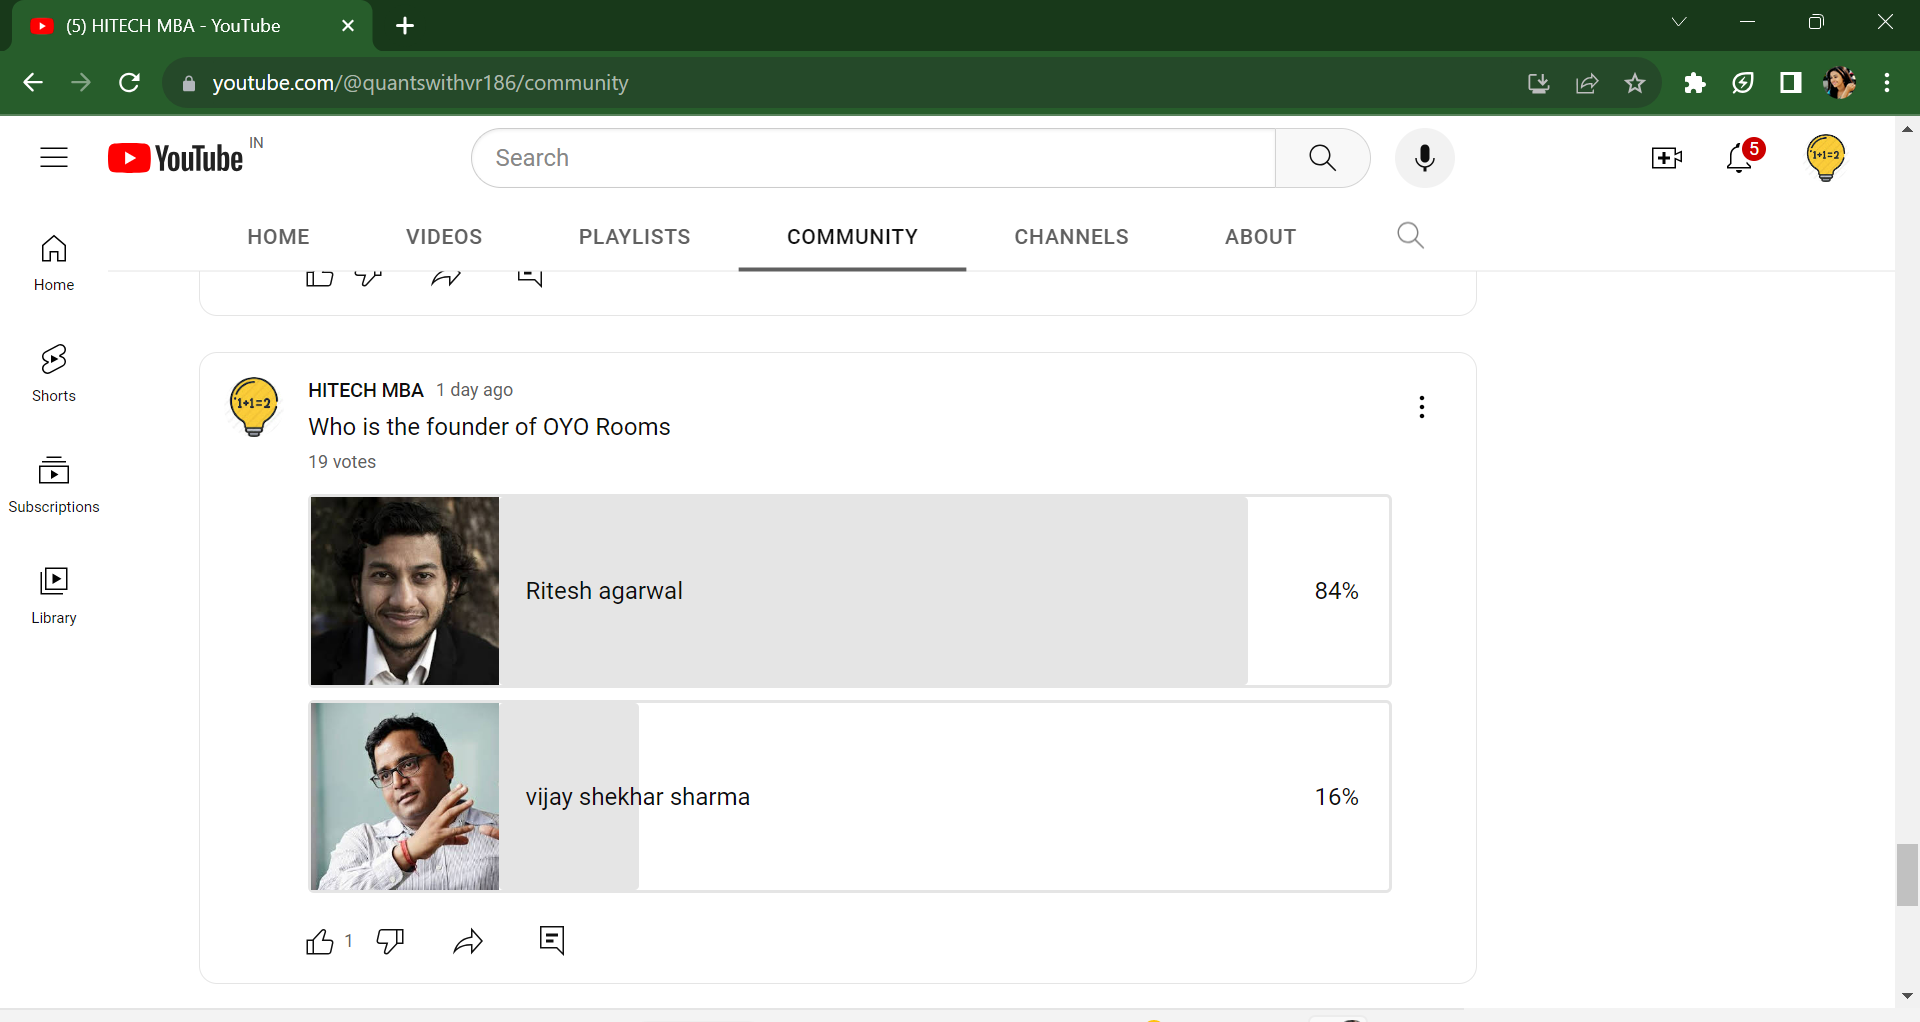Image resolution: width=1920 pixels, height=1022 pixels.
Task: Search within the channel using magnifier
Action: click(1410, 236)
